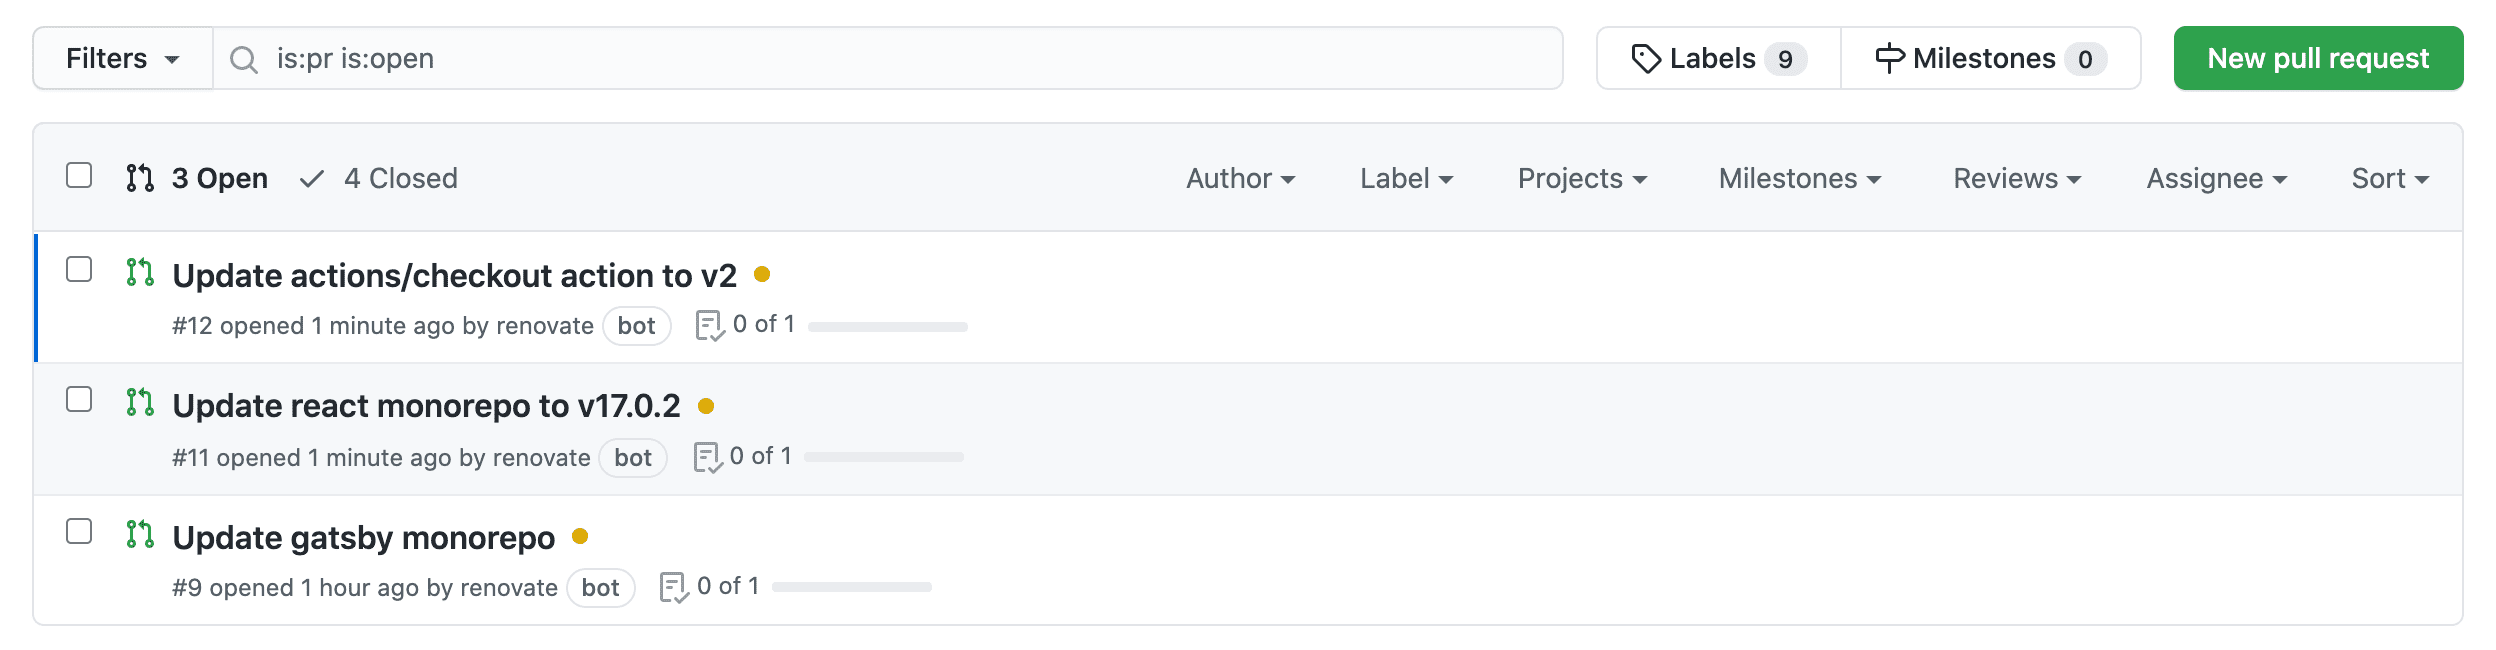Viewport: 2496px width, 650px height.
Task: Click pending status dot on react monorepo PR
Action: (x=706, y=406)
